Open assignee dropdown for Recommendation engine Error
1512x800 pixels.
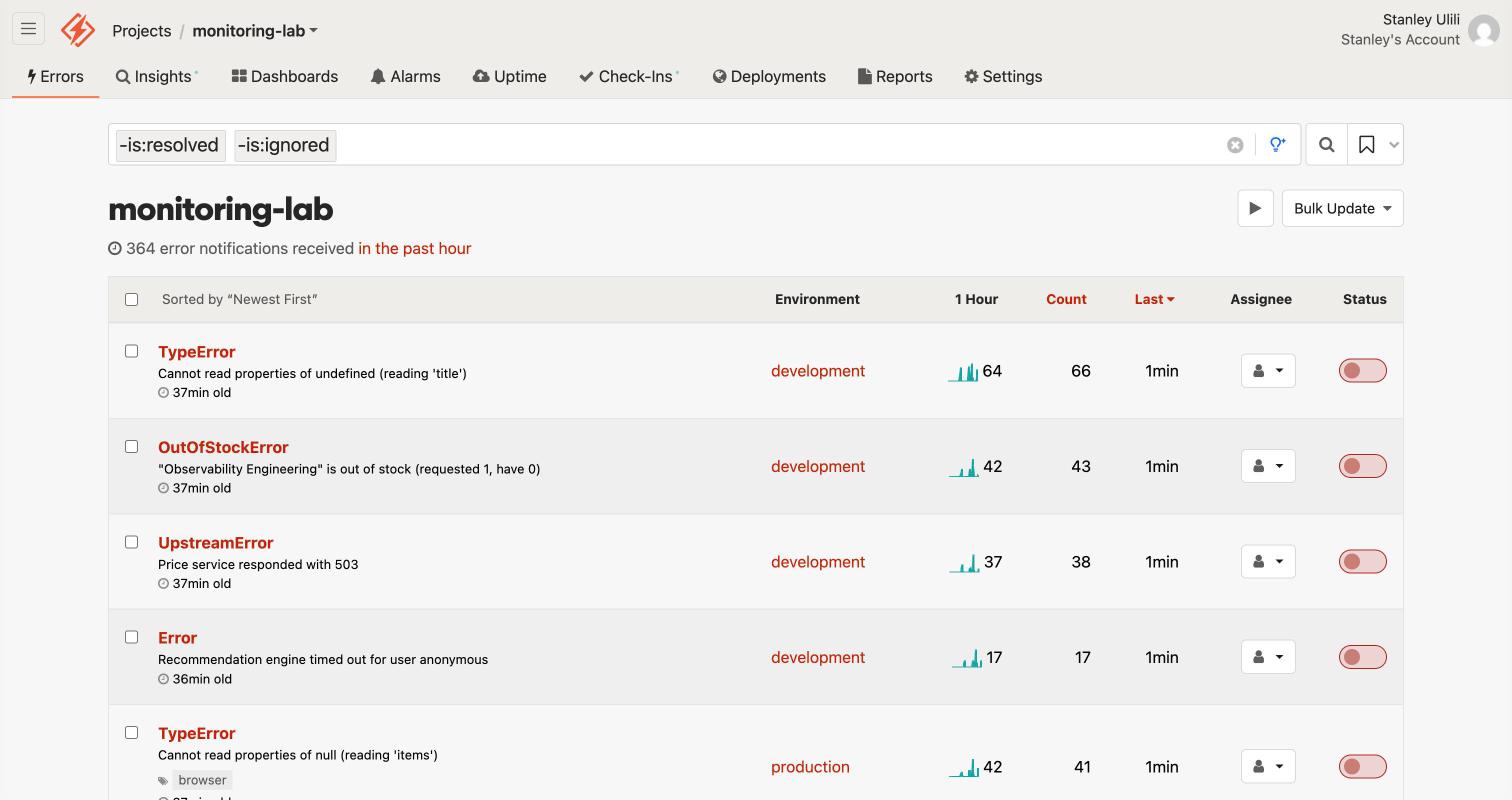(1268, 657)
